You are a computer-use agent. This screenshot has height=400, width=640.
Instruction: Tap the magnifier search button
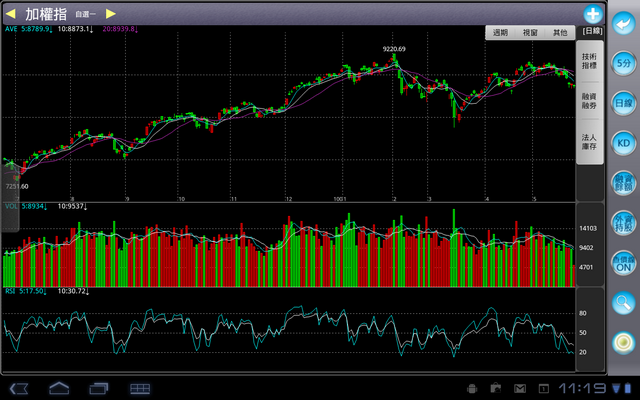click(624, 302)
